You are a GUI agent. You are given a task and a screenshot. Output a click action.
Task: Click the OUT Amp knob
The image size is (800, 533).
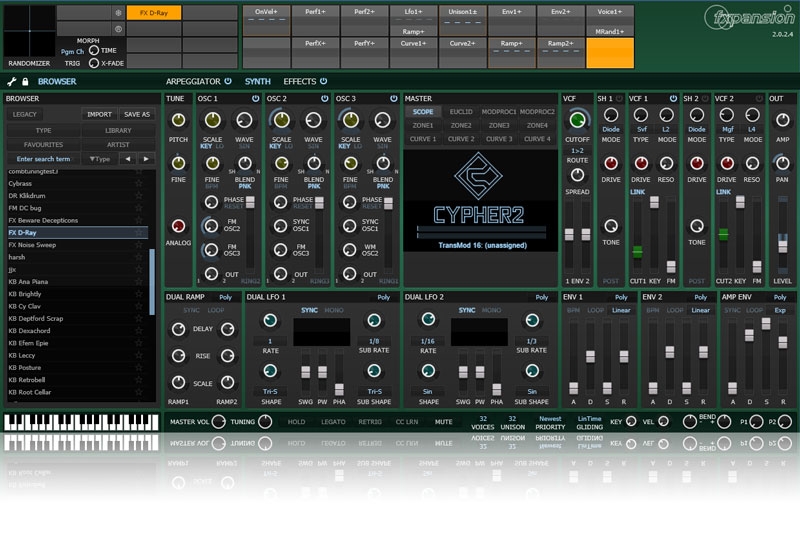pos(783,120)
